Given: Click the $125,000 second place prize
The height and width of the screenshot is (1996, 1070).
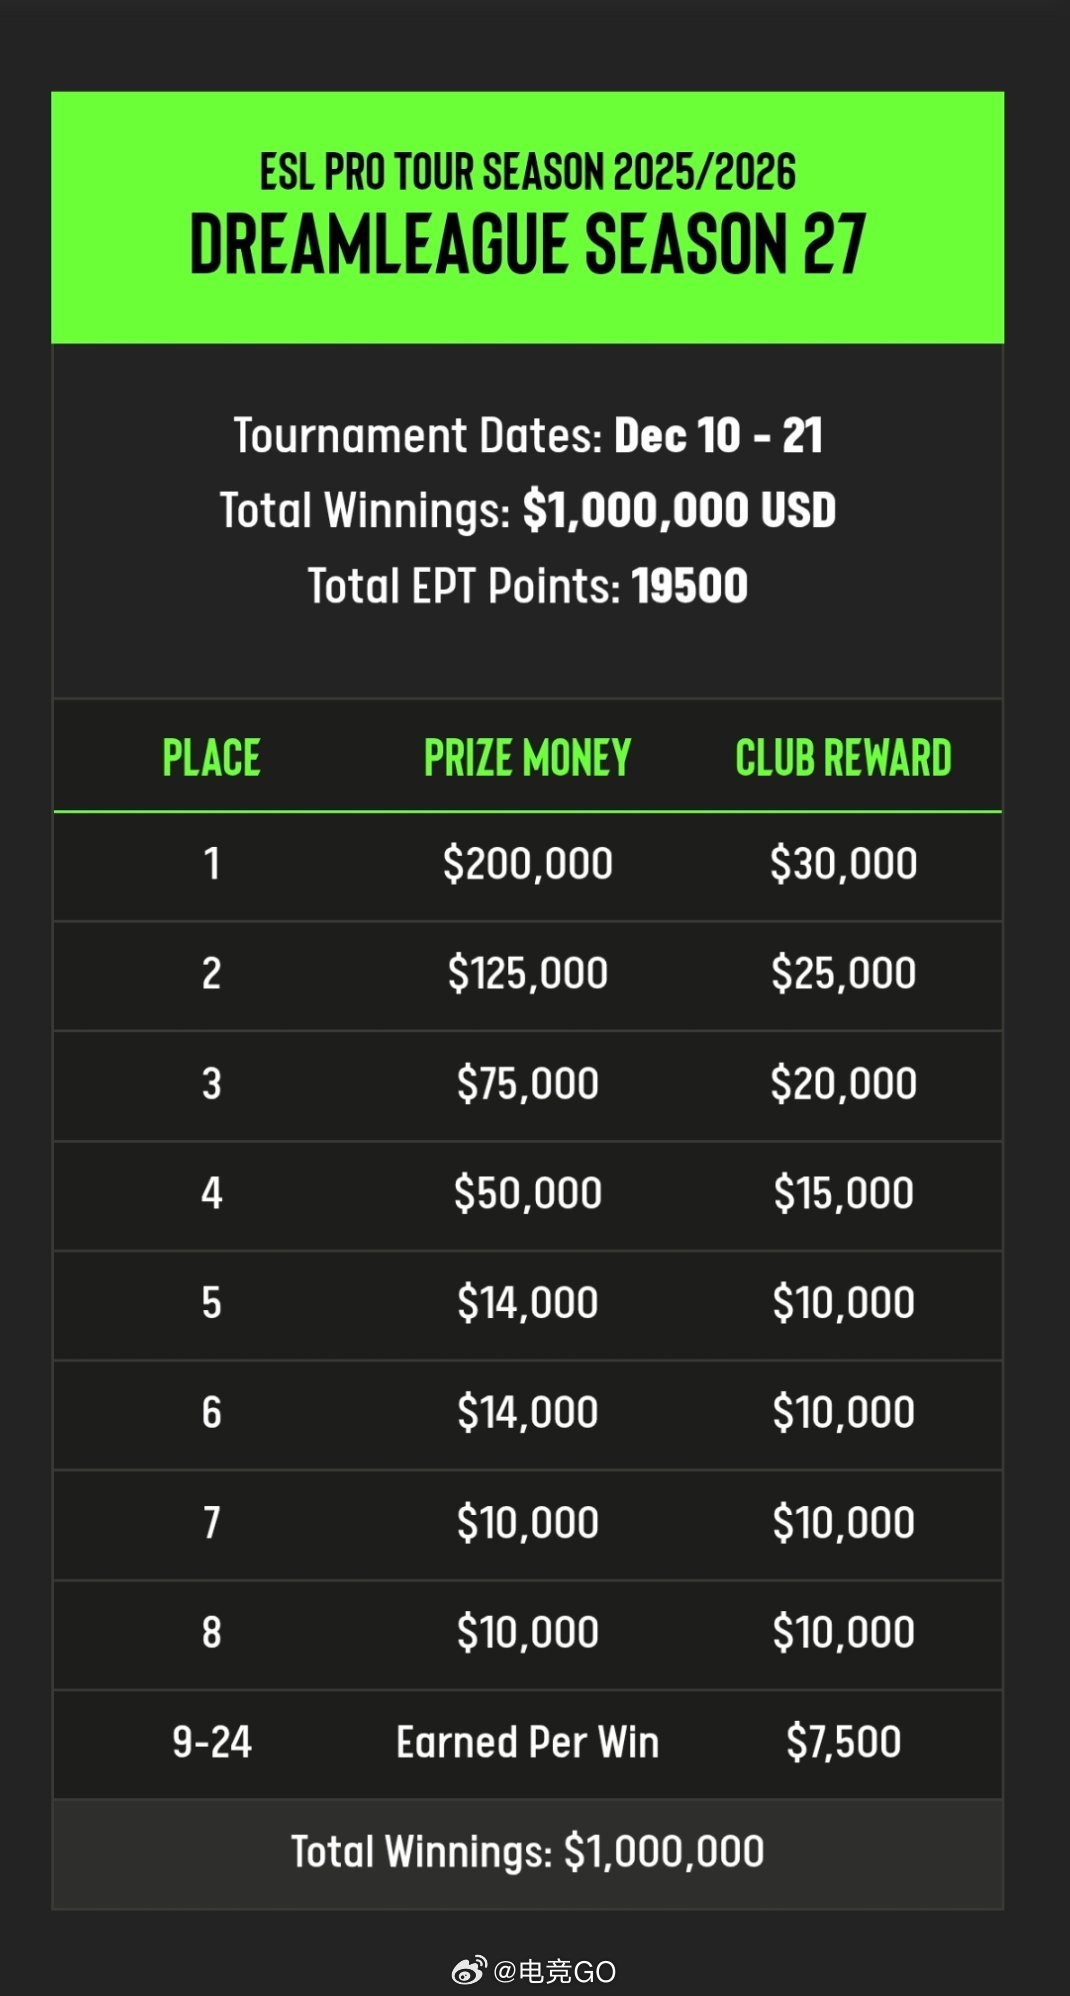Looking at the screenshot, I should [528, 974].
